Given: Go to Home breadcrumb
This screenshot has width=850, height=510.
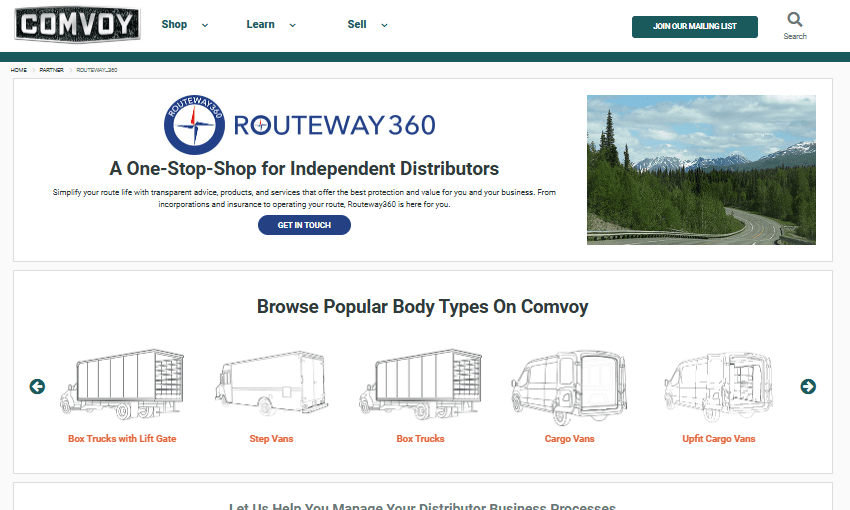Looking at the screenshot, I should tap(18, 70).
